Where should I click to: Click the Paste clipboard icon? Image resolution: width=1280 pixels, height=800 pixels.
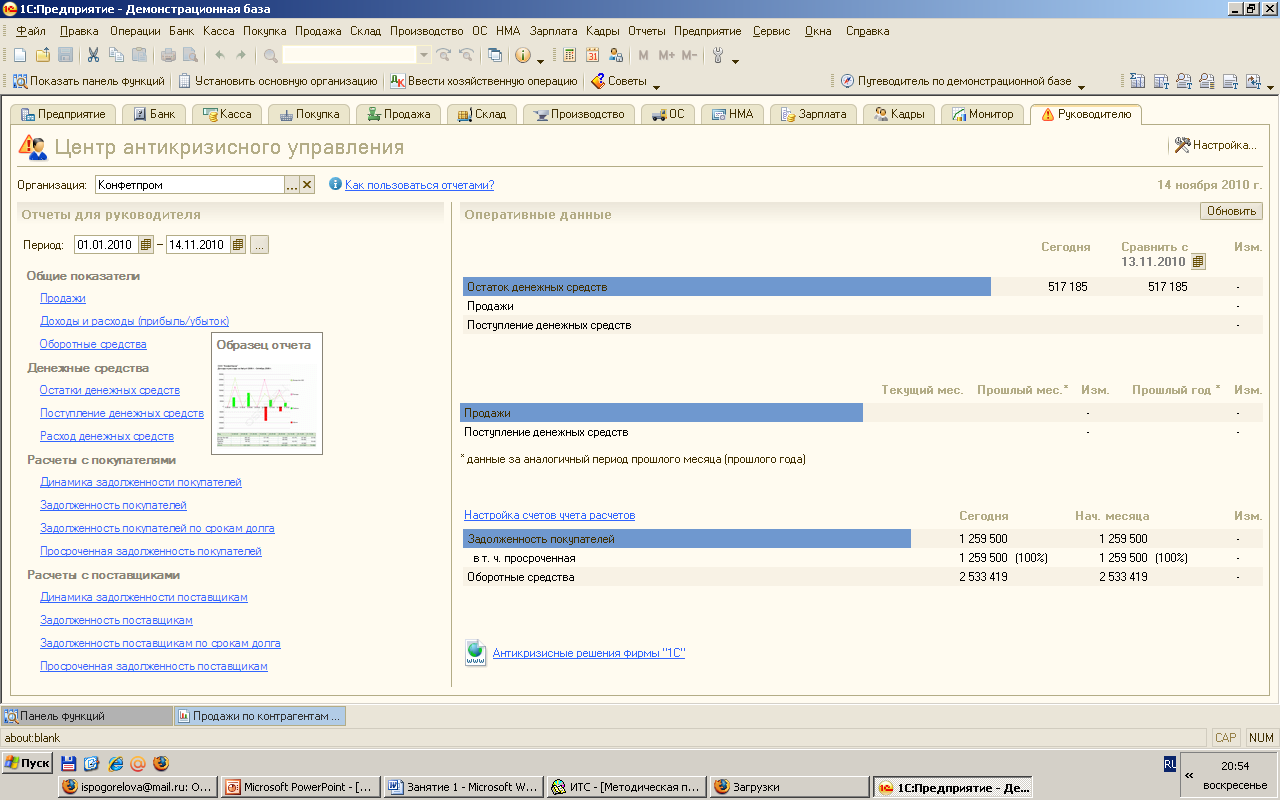tap(139, 55)
